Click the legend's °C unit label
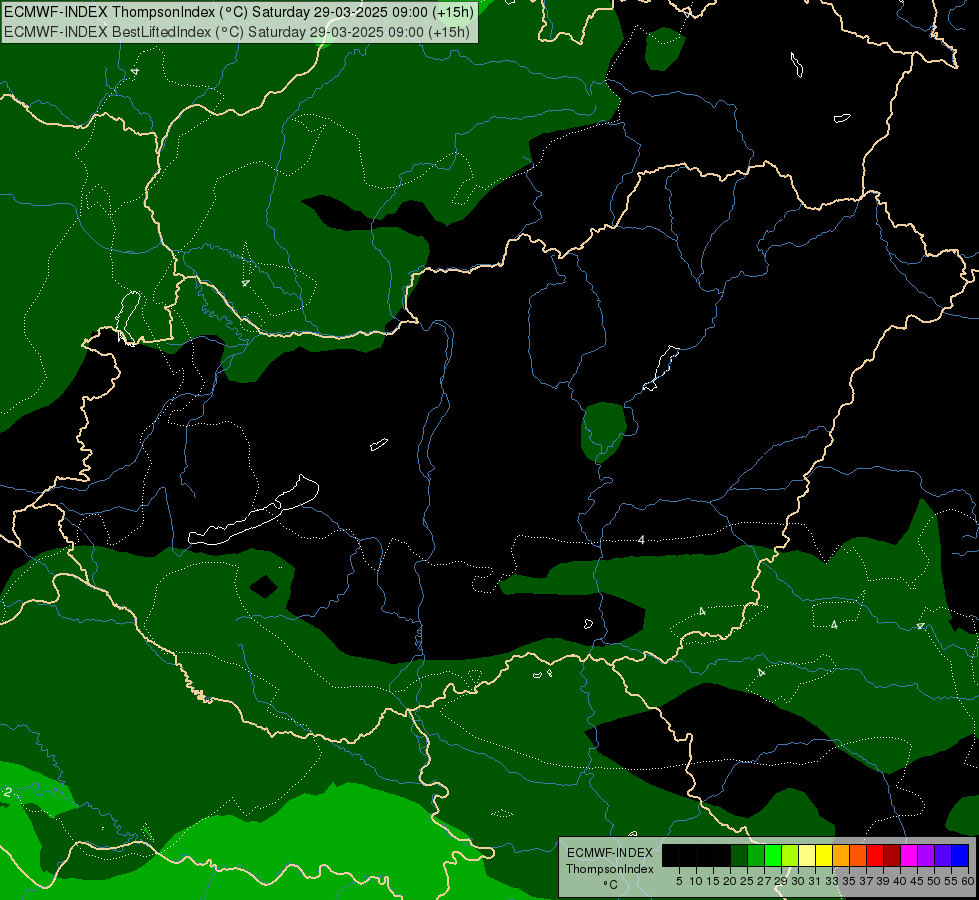The height and width of the screenshot is (900, 979). click(x=611, y=885)
